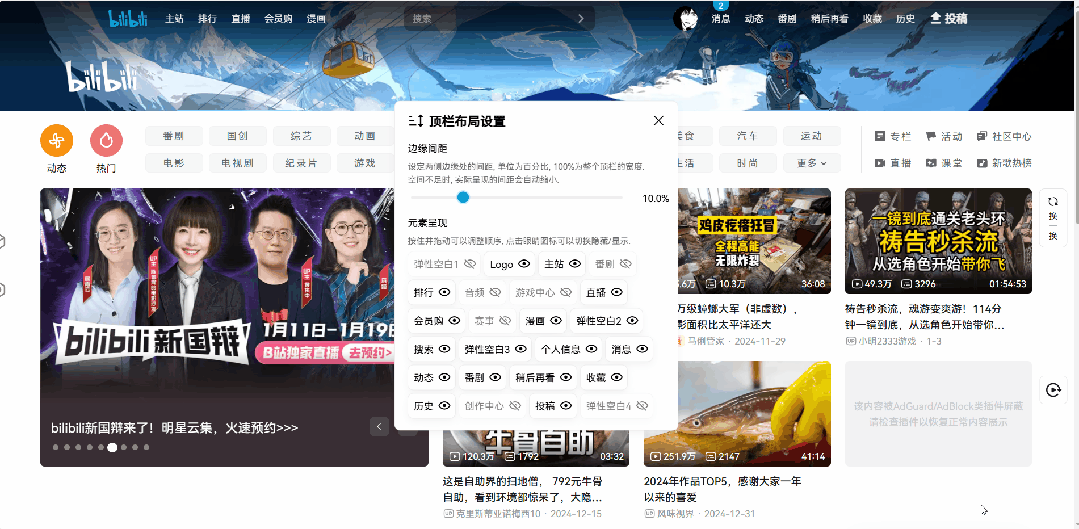Open 专栏 link with article icon
1079x529 pixels.
[x=893, y=136]
